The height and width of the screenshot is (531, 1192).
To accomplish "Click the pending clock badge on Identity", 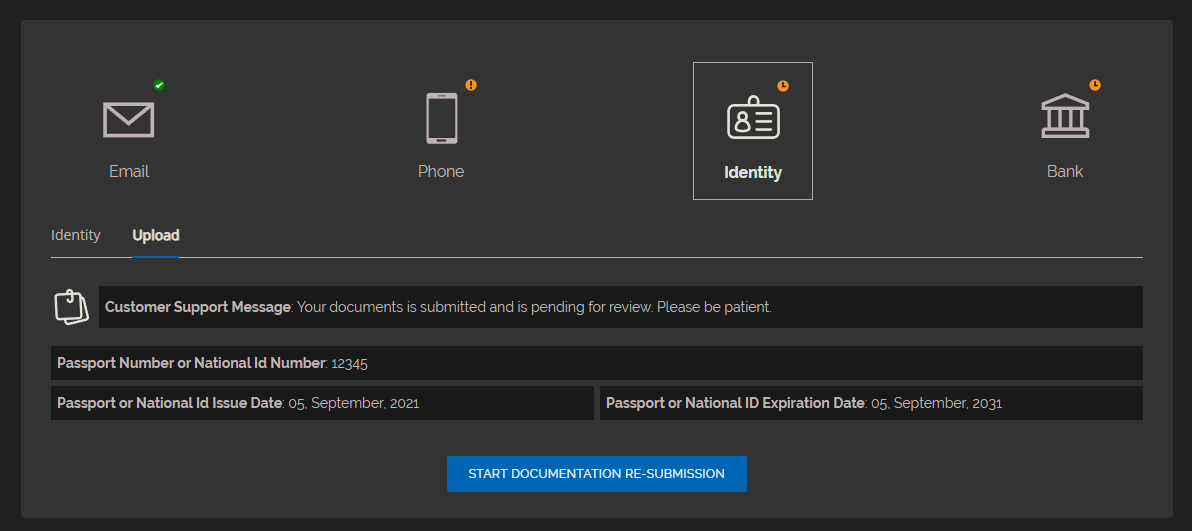I will (783, 86).
